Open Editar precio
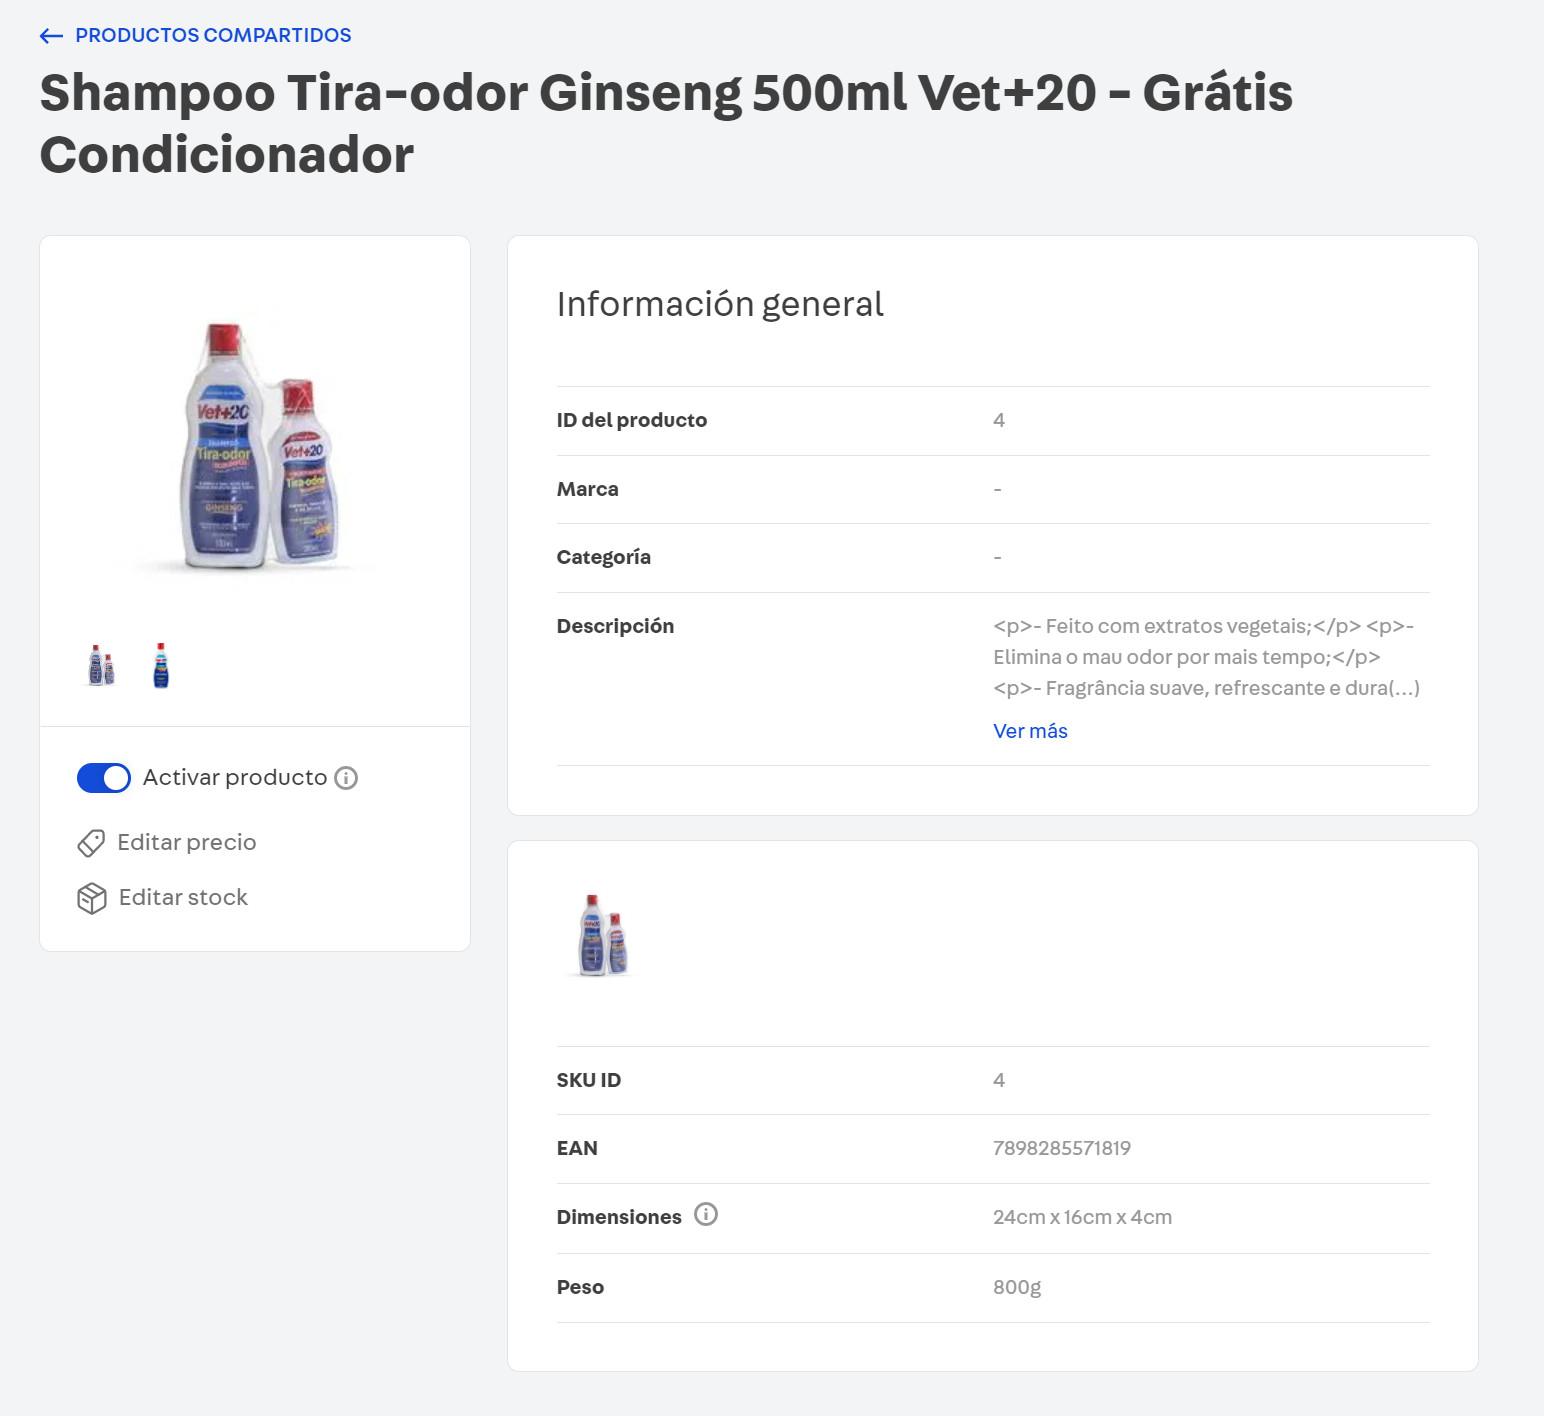 187,842
